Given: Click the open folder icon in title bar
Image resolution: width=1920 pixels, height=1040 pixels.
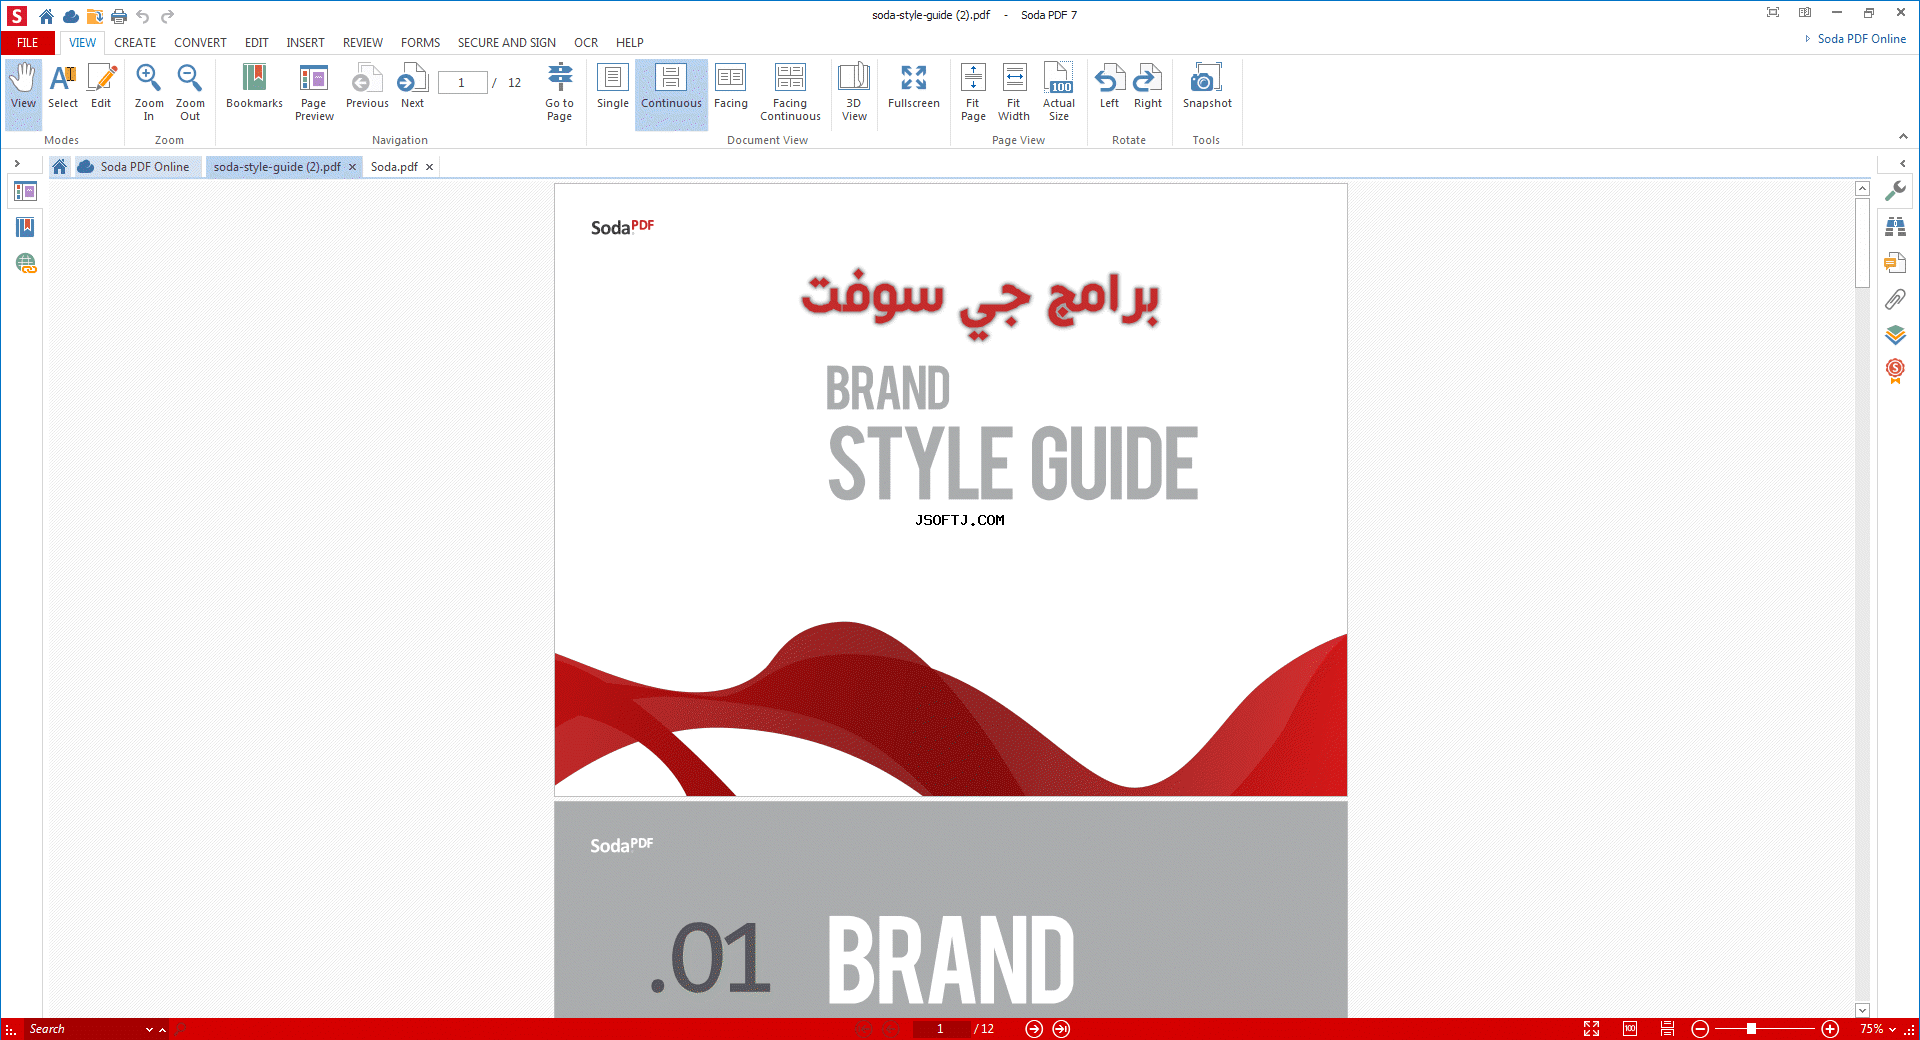Looking at the screenshot, I should (95, 16).
